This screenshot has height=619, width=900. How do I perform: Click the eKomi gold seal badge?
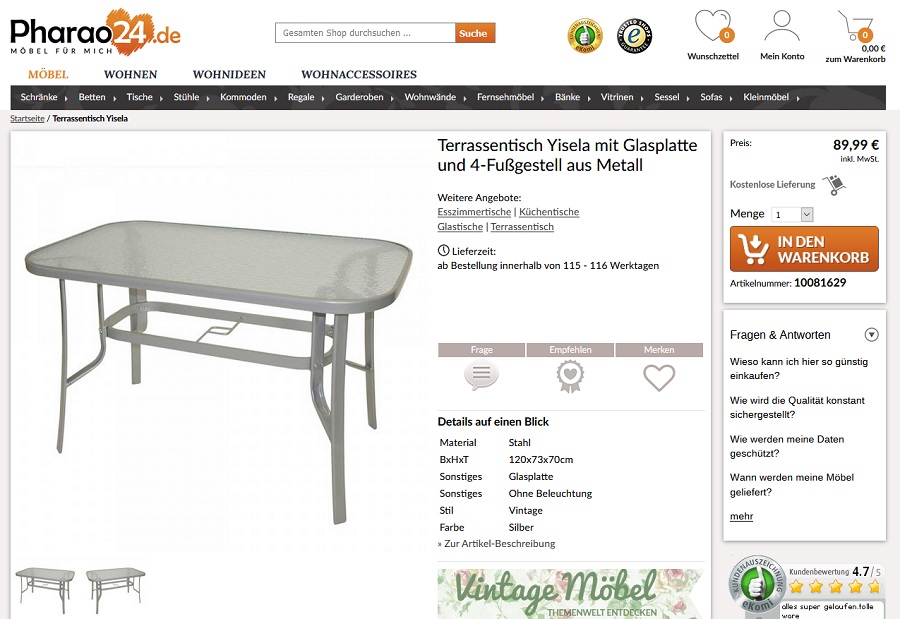(x=585, y=36)
